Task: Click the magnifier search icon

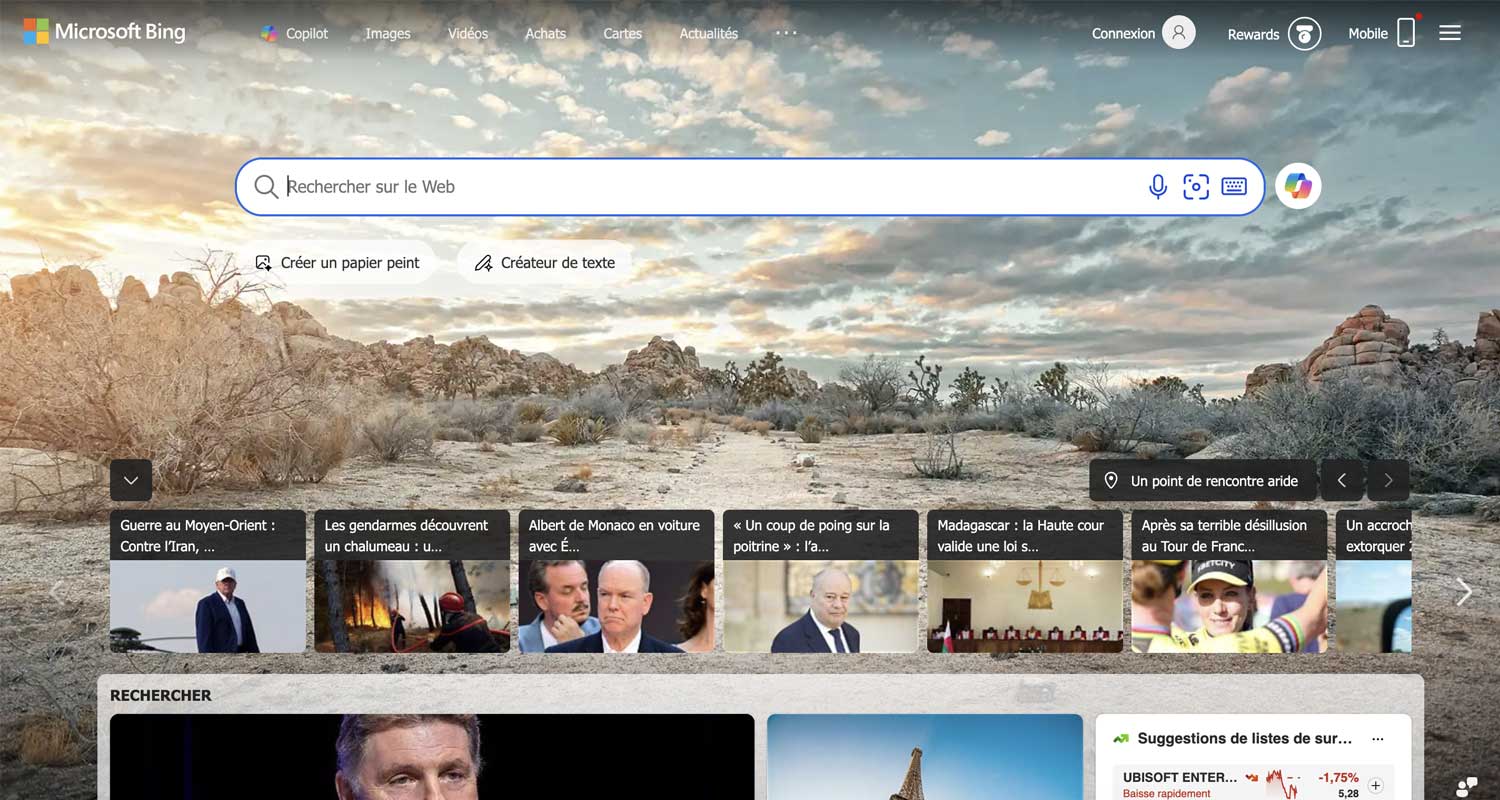Action: [265, 187]
